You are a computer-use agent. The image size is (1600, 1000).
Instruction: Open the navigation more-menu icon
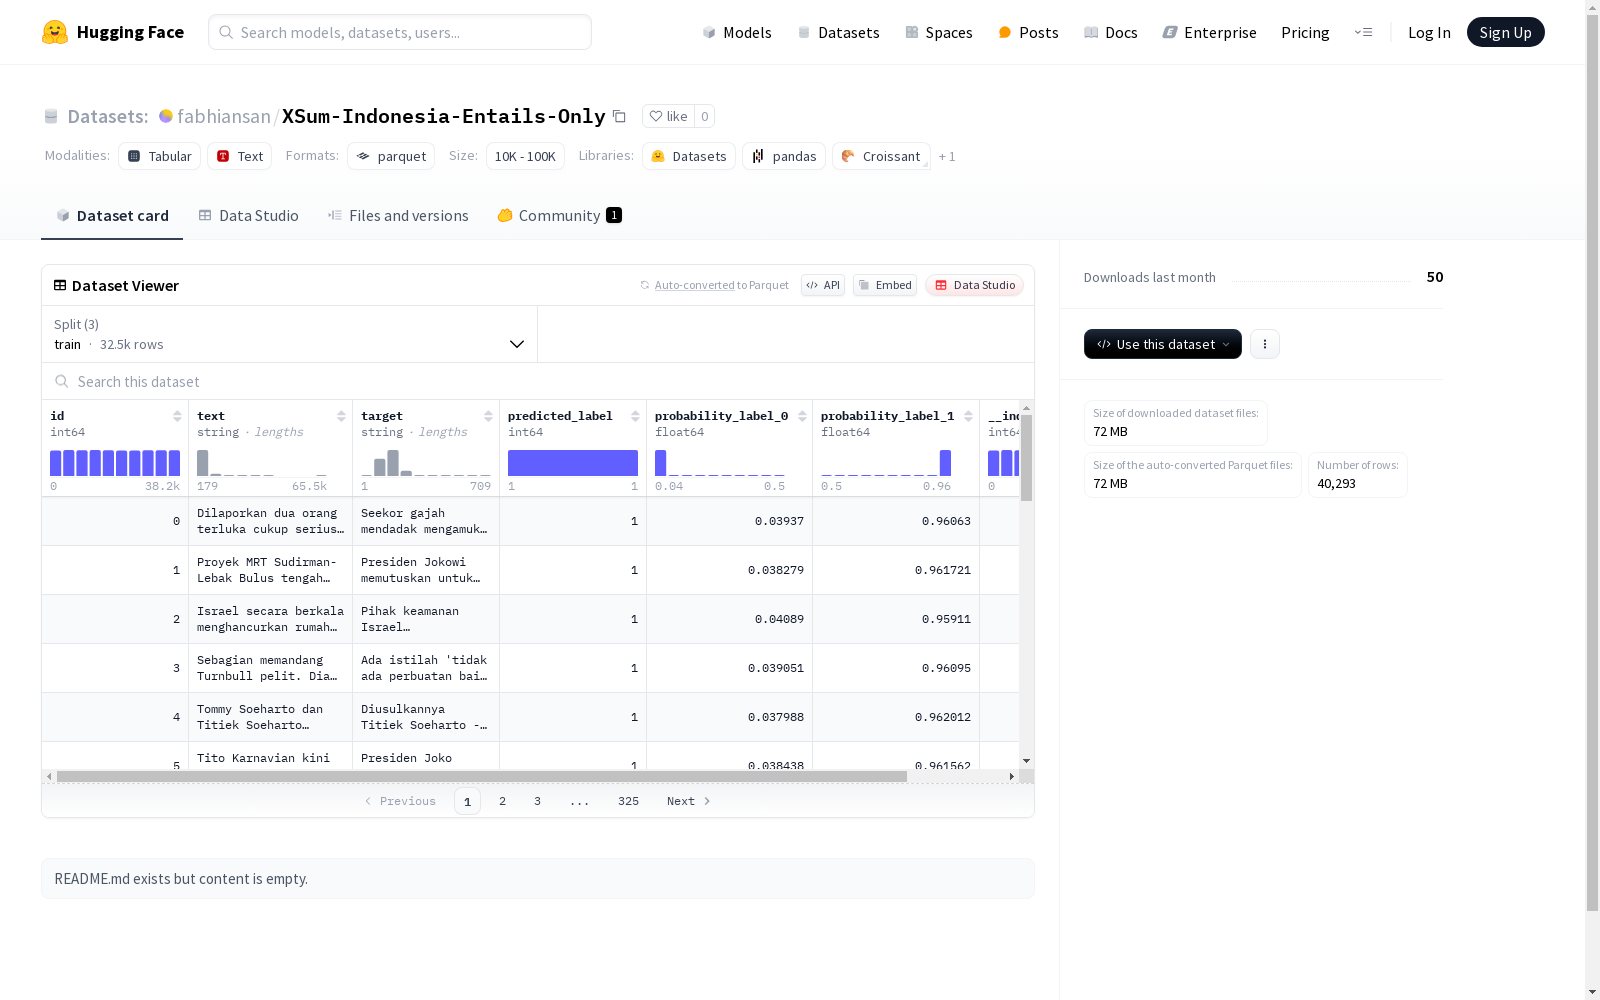point(1363,32)
